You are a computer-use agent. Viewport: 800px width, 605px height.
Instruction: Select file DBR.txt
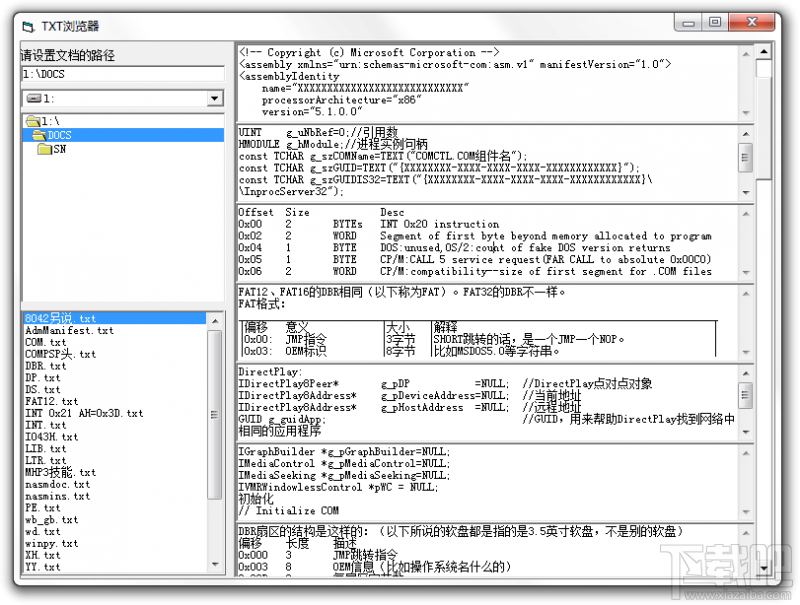pyautogui.click(x=46, y=366)
